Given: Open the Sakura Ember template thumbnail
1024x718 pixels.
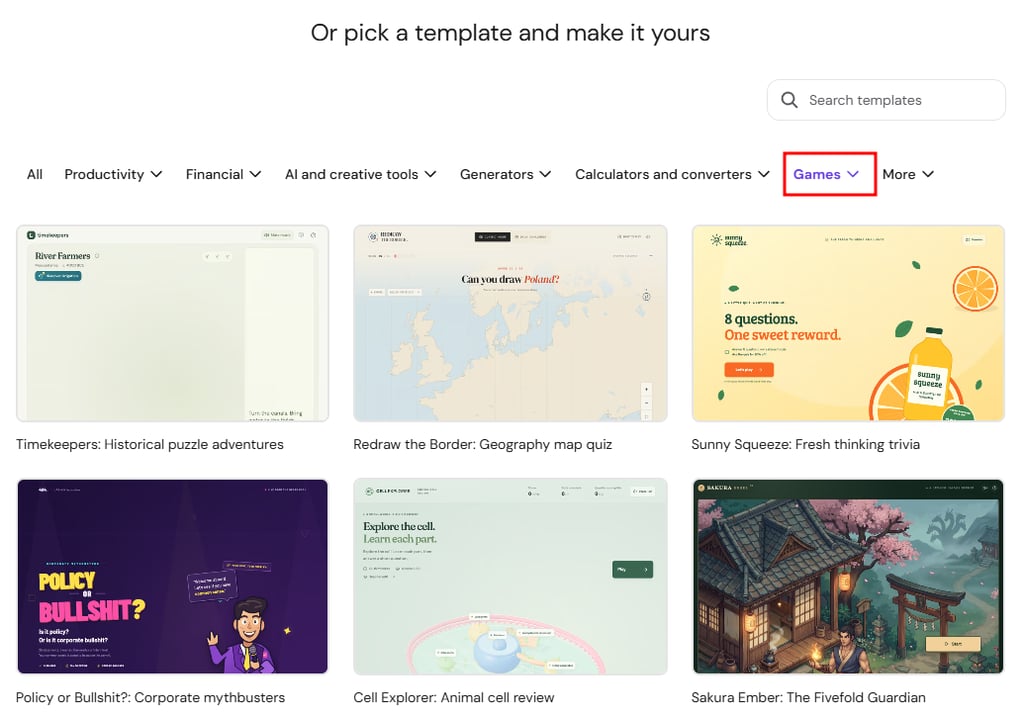Looking at the screenshot, I should pos(848,576).
